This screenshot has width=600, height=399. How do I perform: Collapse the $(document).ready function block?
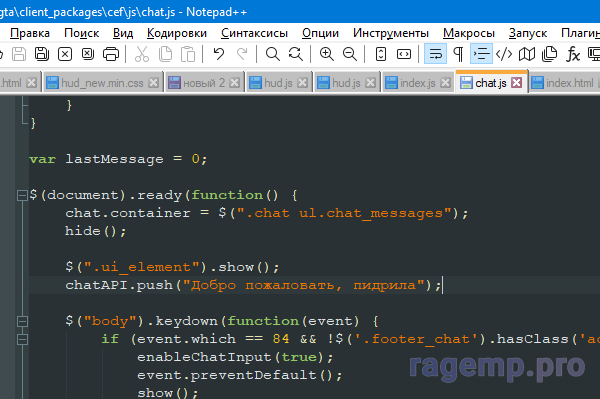[x=22, y=195]
